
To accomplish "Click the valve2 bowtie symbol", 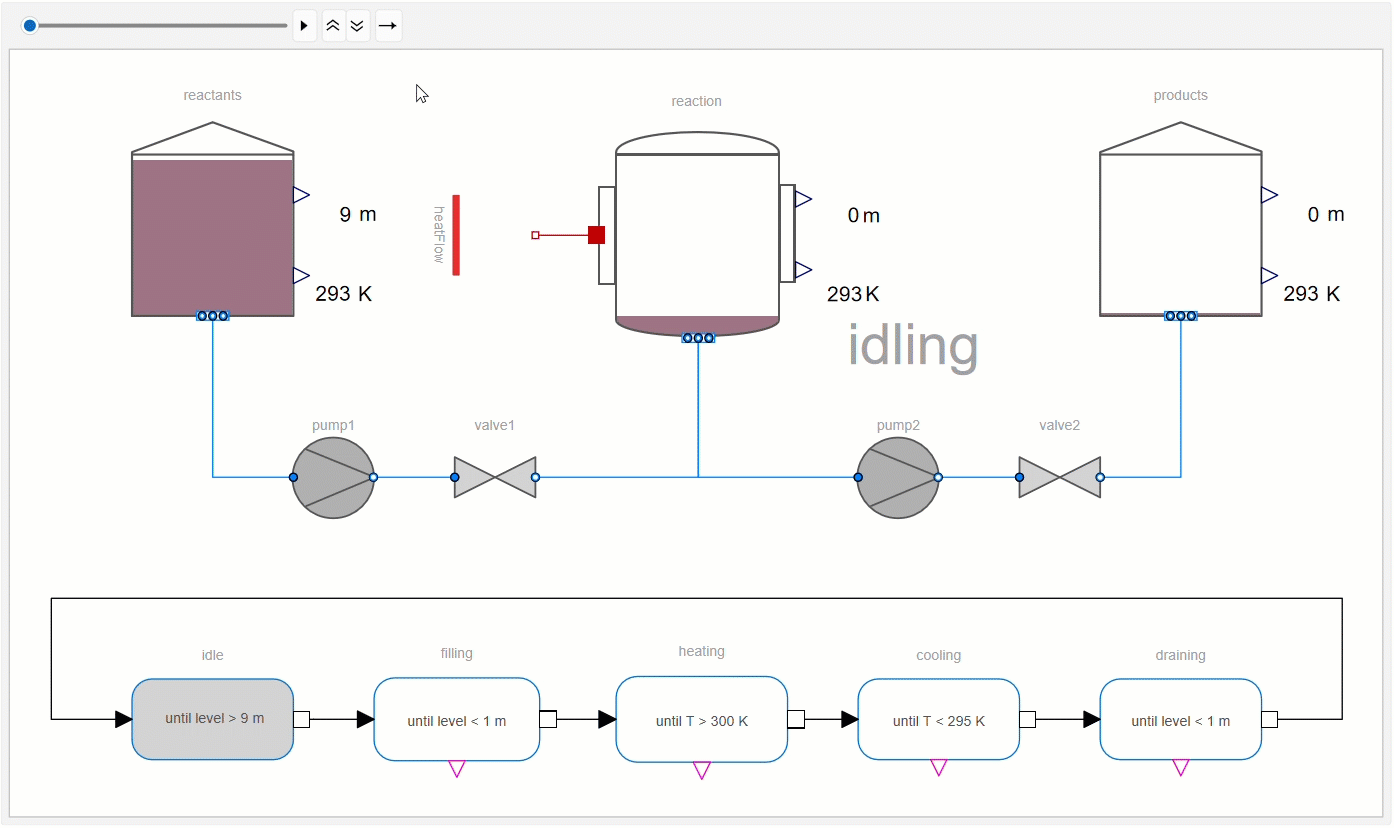I will point(1059,478).
